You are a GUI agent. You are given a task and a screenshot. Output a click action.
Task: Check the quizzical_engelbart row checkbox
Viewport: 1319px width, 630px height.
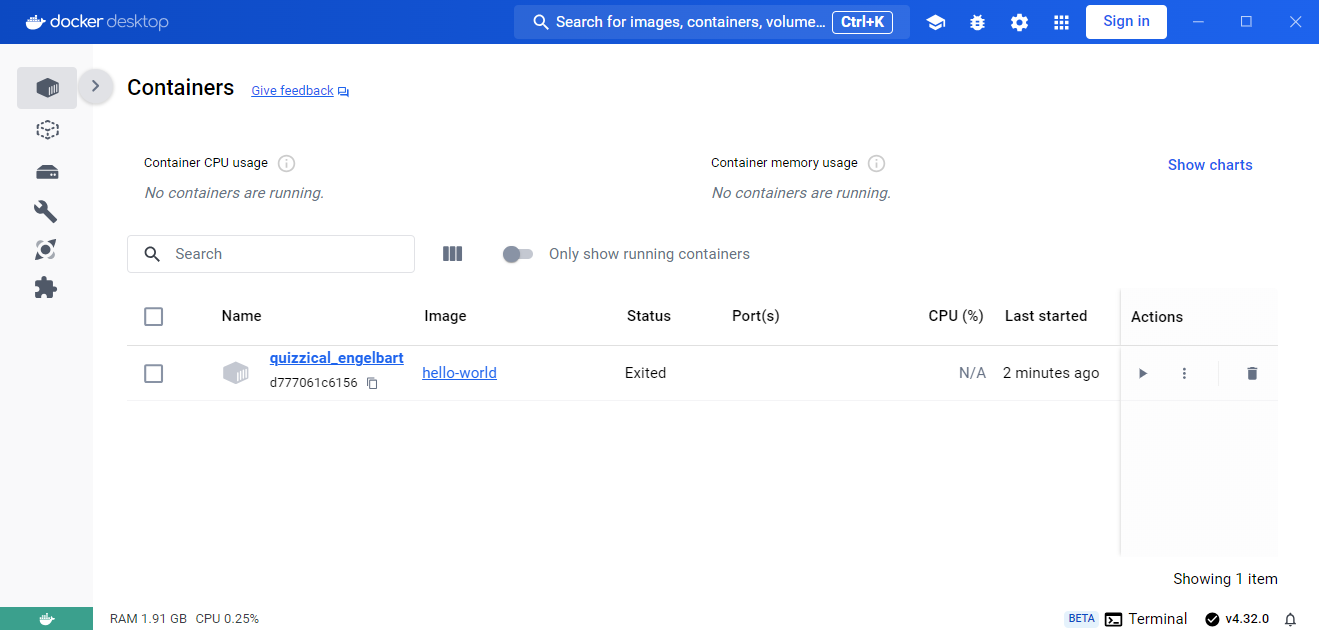(x=153, y=373)
